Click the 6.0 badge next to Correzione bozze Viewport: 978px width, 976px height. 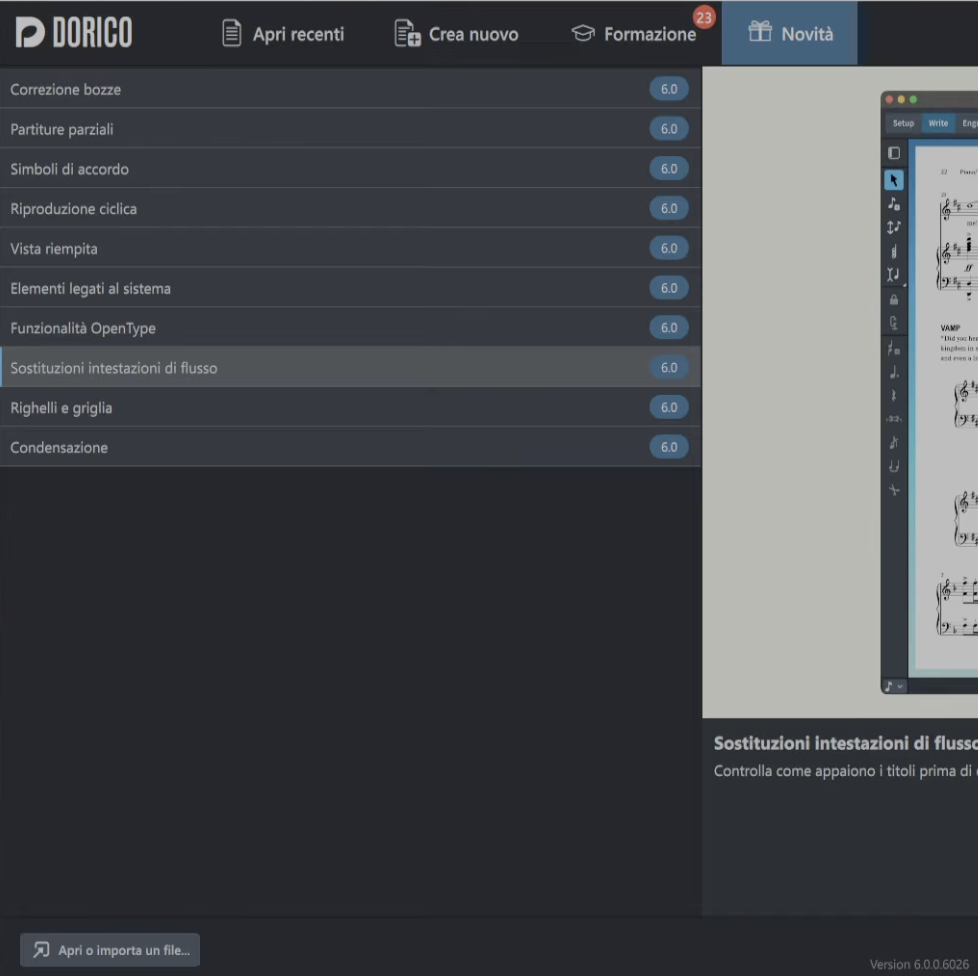click(668, 89)
